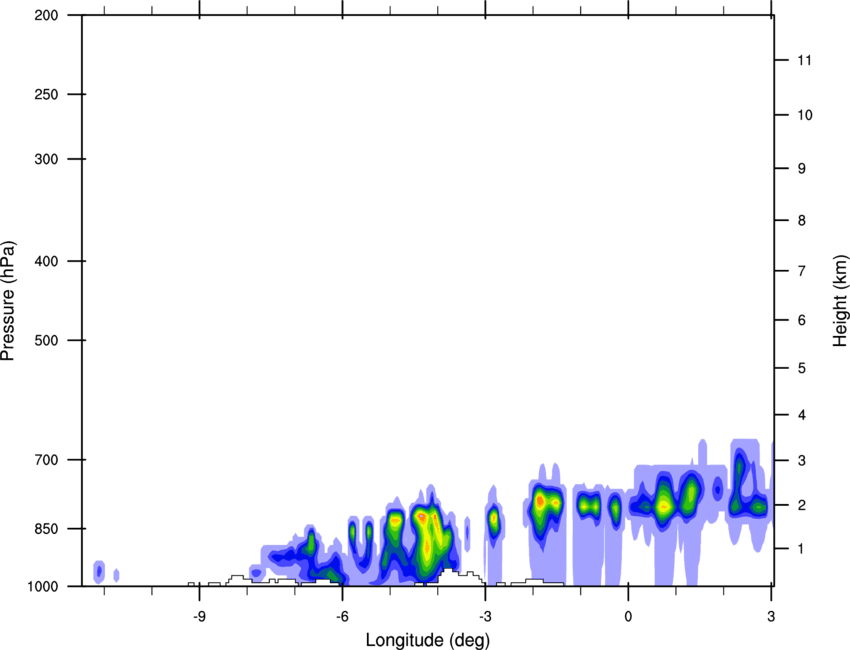
Task: Select the 200 hPa tick label
Action: click(46, 16)
